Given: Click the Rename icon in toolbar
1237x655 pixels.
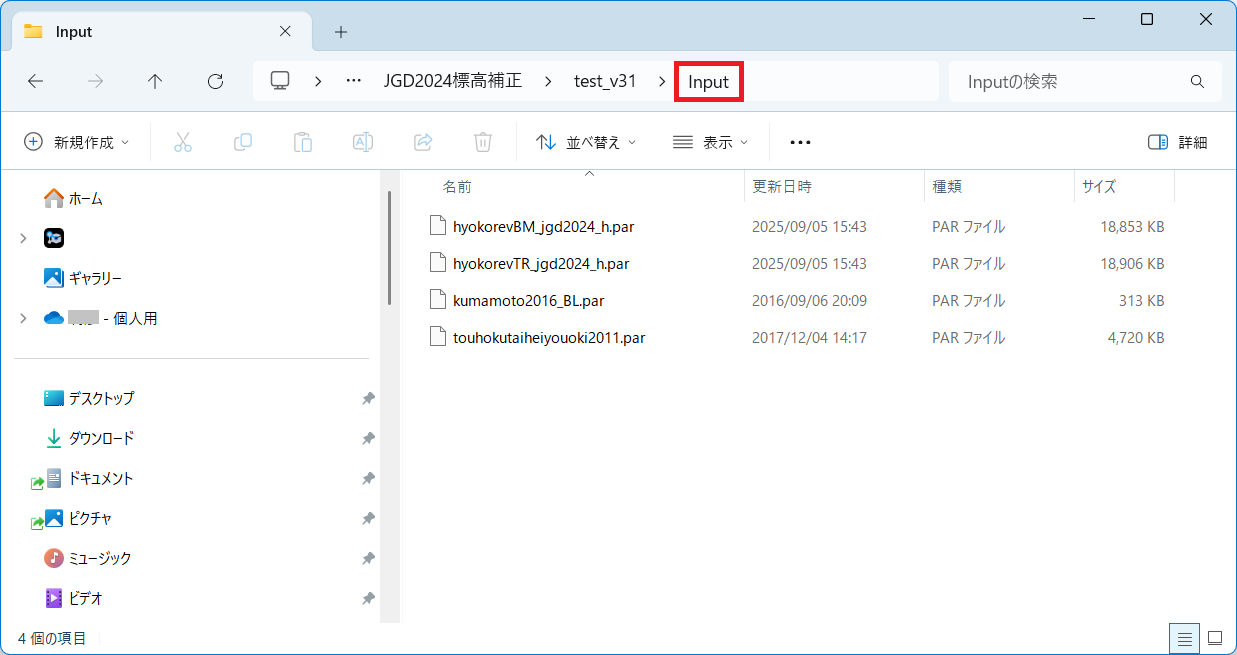Looking at the screenshot, I should (x=363, y=142).
